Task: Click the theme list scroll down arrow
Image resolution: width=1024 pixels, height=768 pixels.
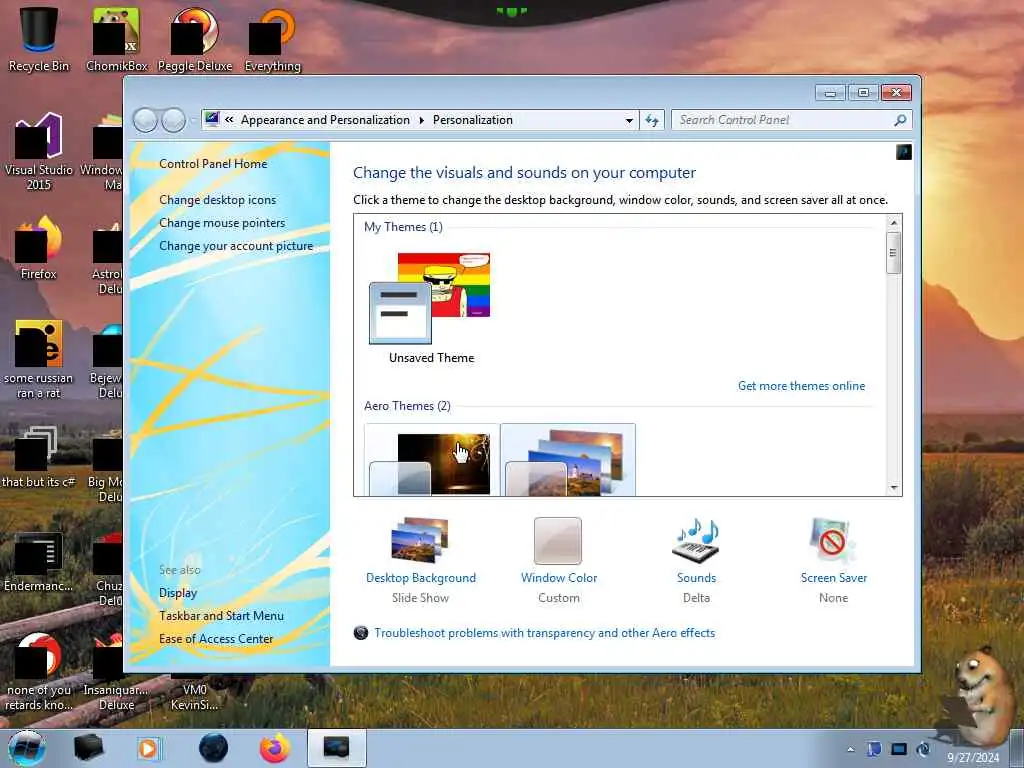Action: [x=894, y=488]
